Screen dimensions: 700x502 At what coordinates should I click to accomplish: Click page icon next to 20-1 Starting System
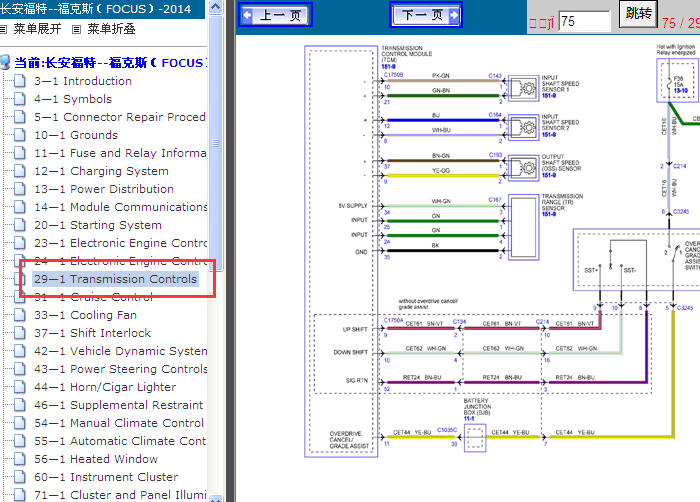tap(20, 225)
